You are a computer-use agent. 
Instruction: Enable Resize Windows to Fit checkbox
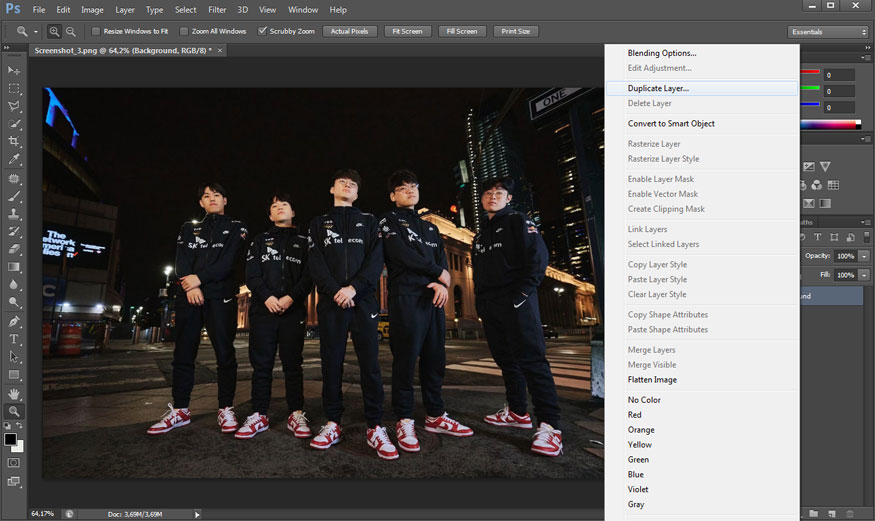coord(95,31)
